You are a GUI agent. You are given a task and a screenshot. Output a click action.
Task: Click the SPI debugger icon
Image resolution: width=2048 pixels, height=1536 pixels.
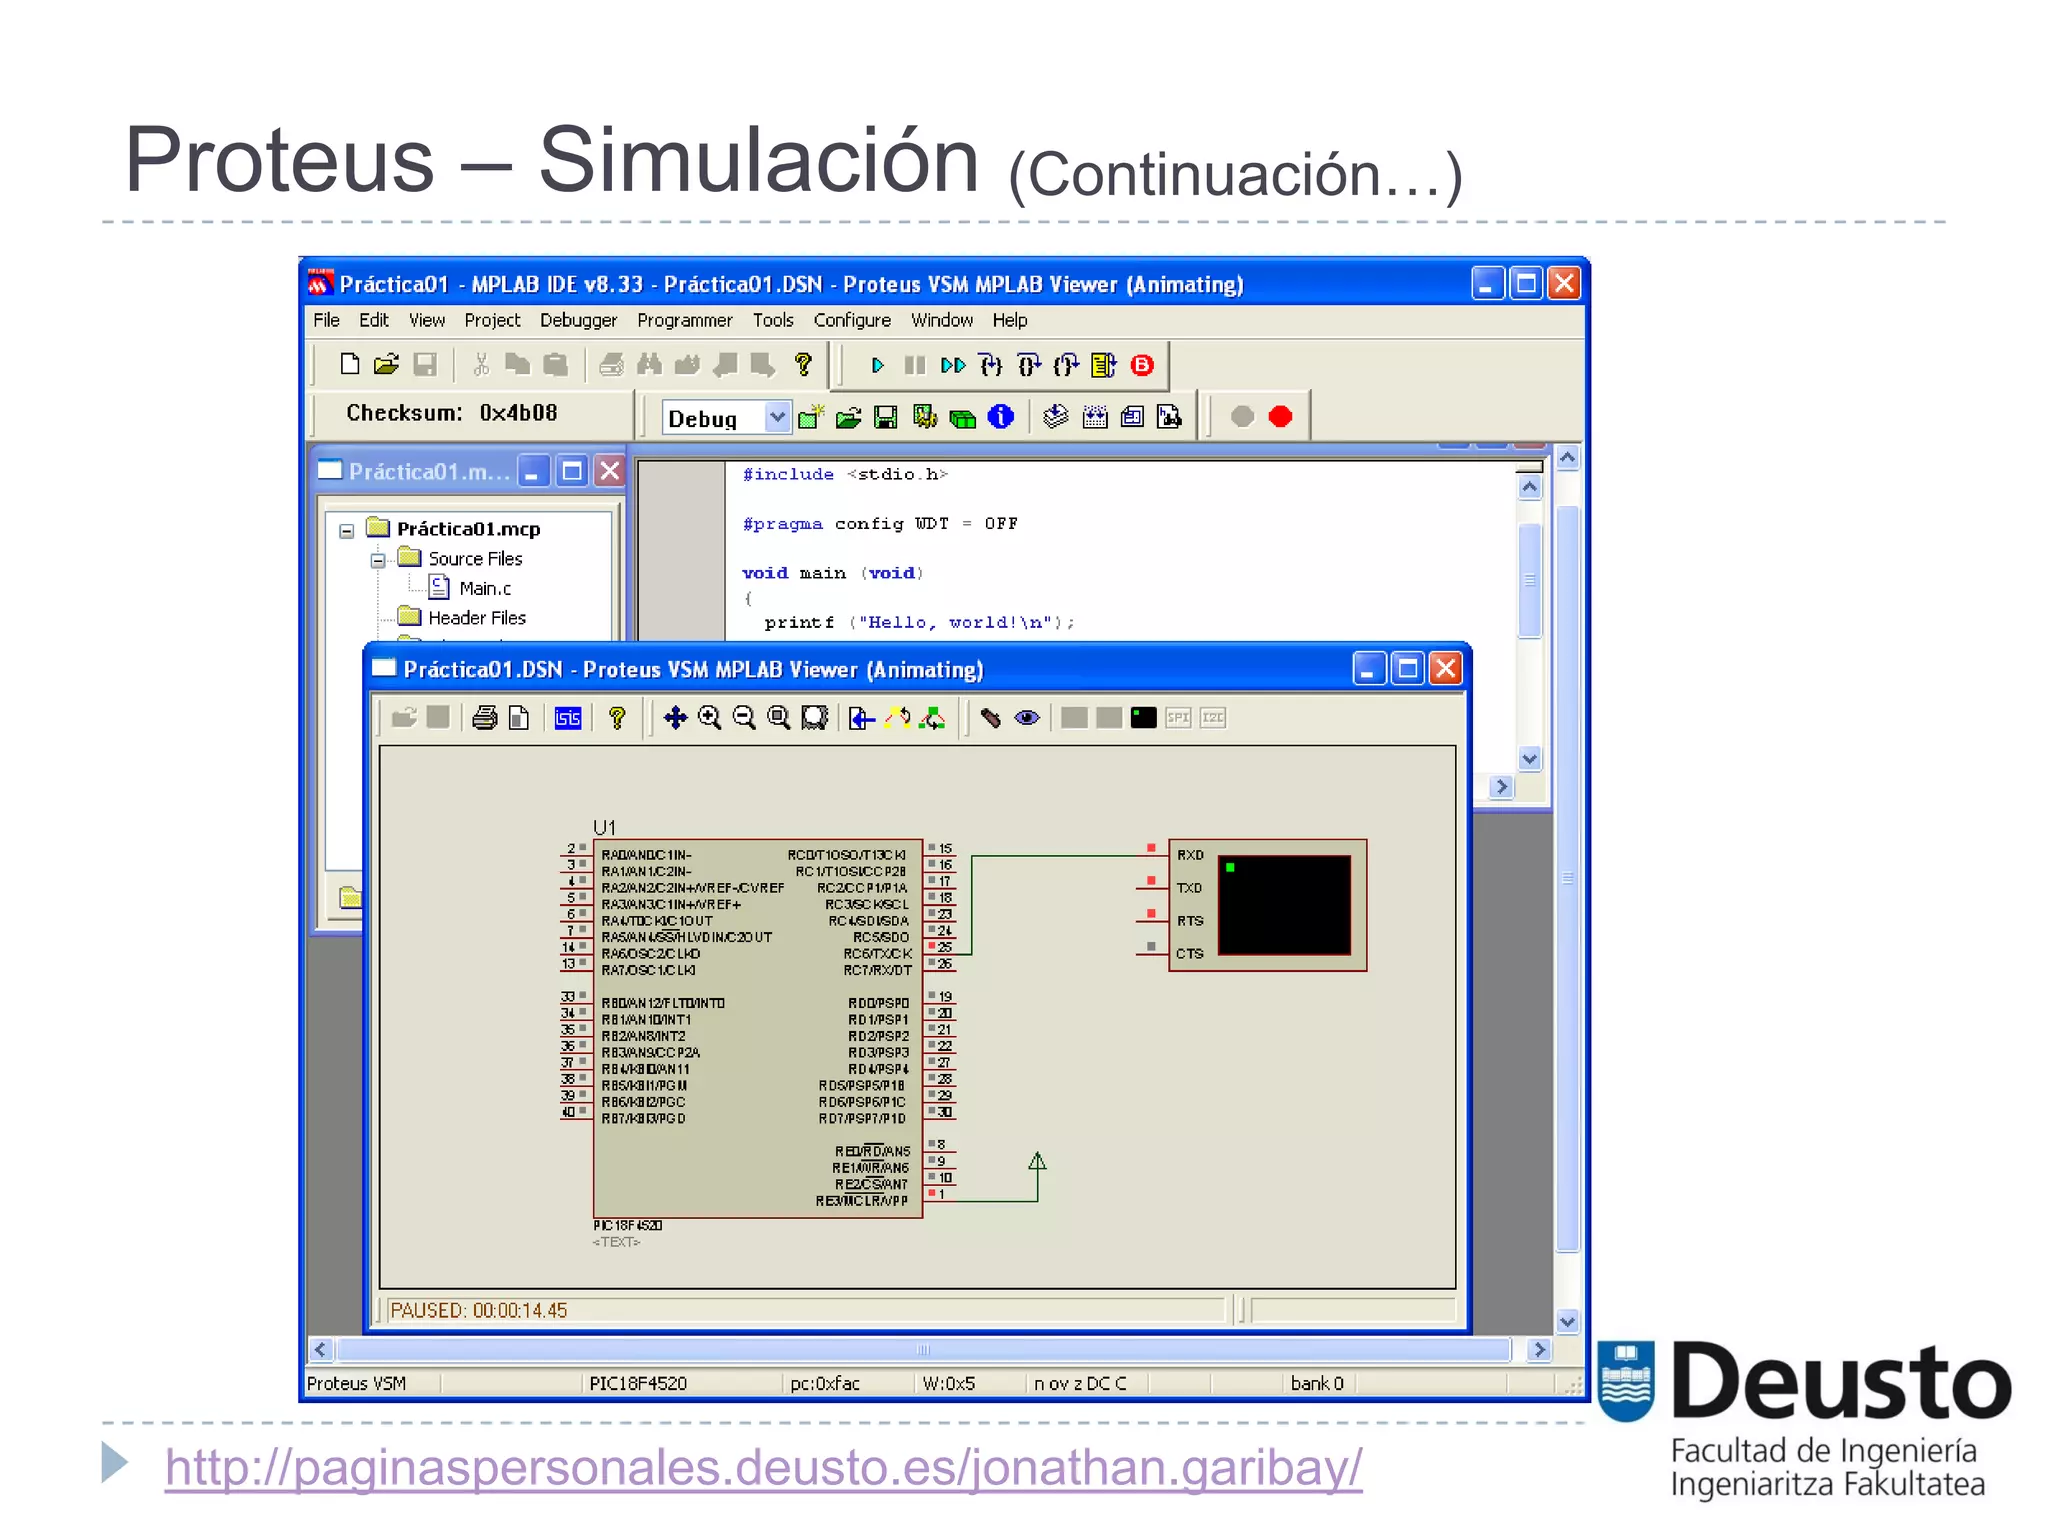1178,718
